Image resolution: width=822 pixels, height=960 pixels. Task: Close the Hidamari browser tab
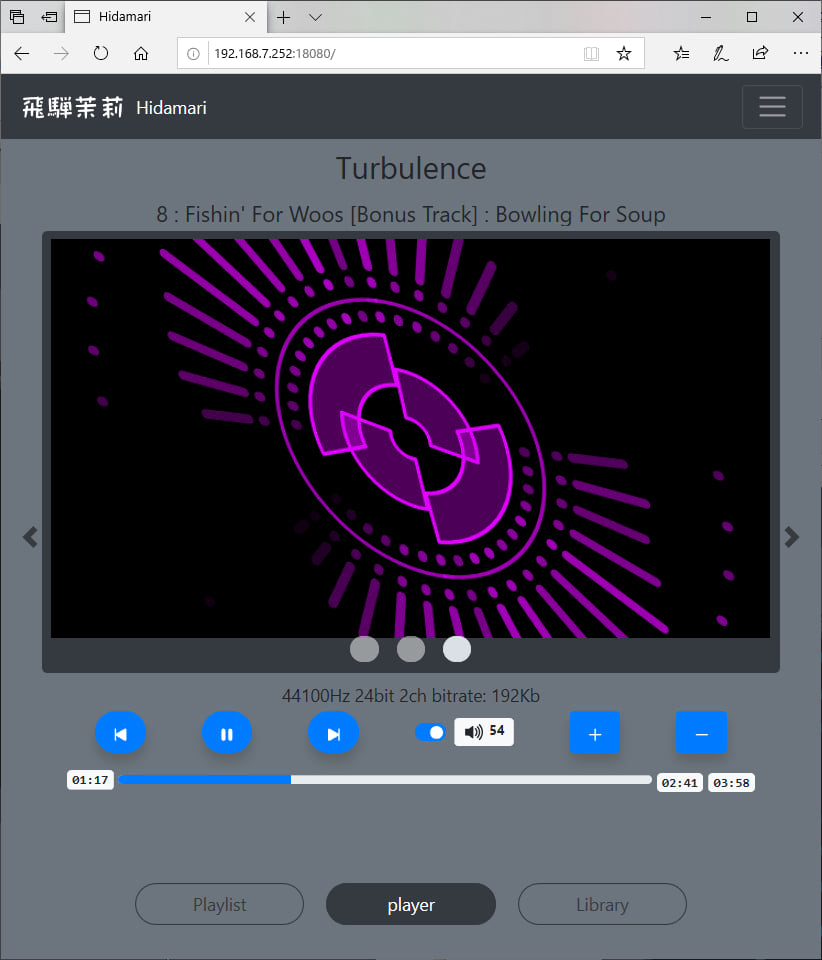point(250,17)
